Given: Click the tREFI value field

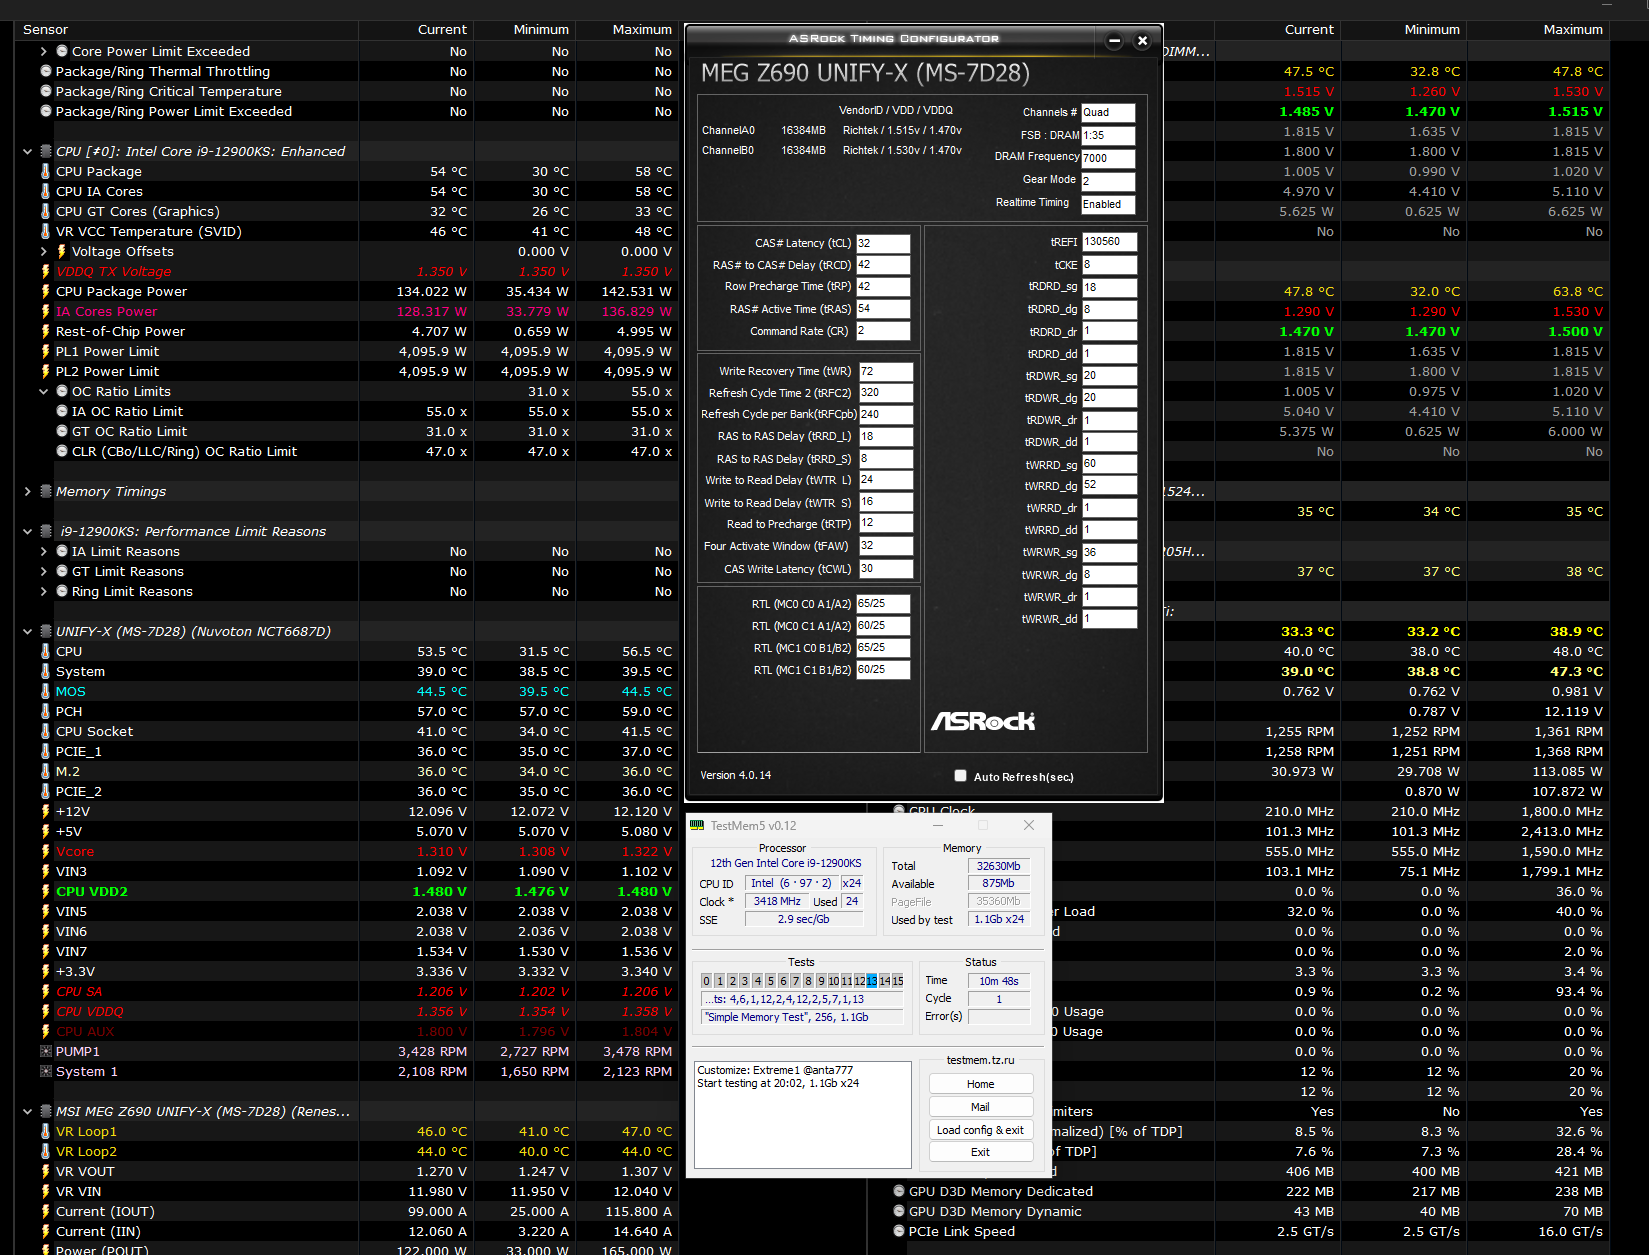Looking at the screenshot, I should pyautogui.click(x=1109, y=241).
